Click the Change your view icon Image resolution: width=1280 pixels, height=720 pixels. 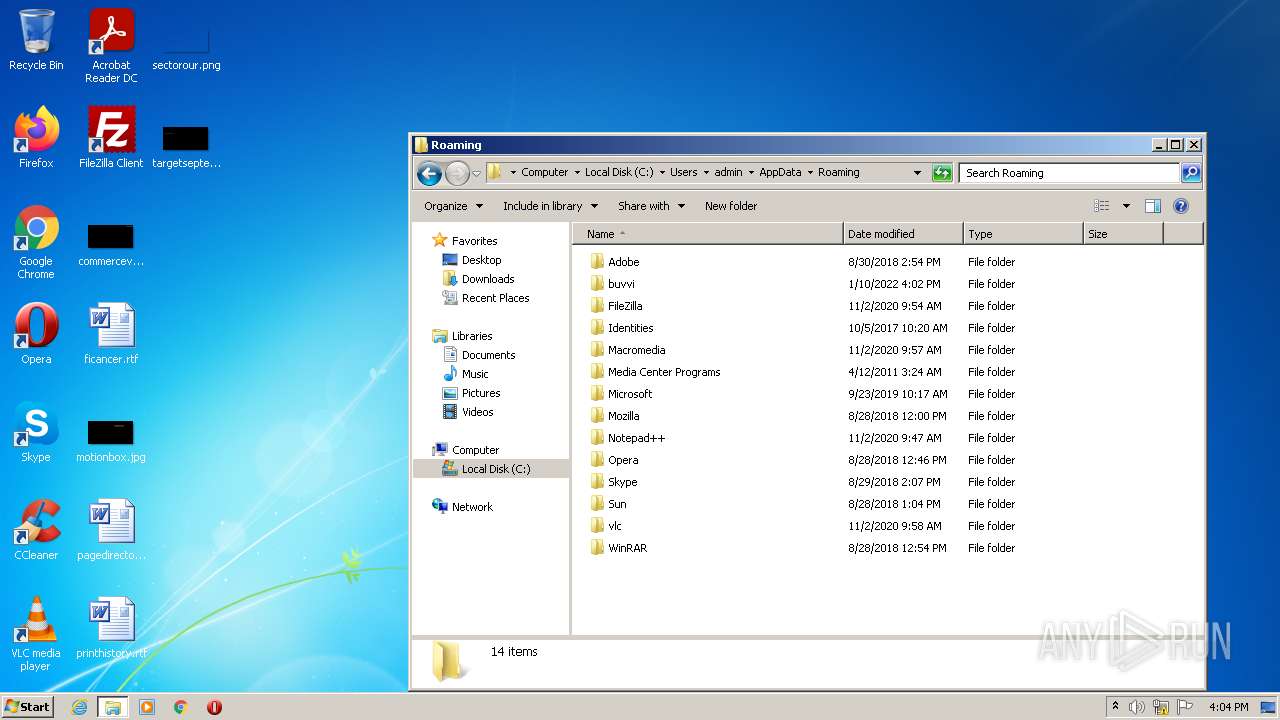[1102, 206]
